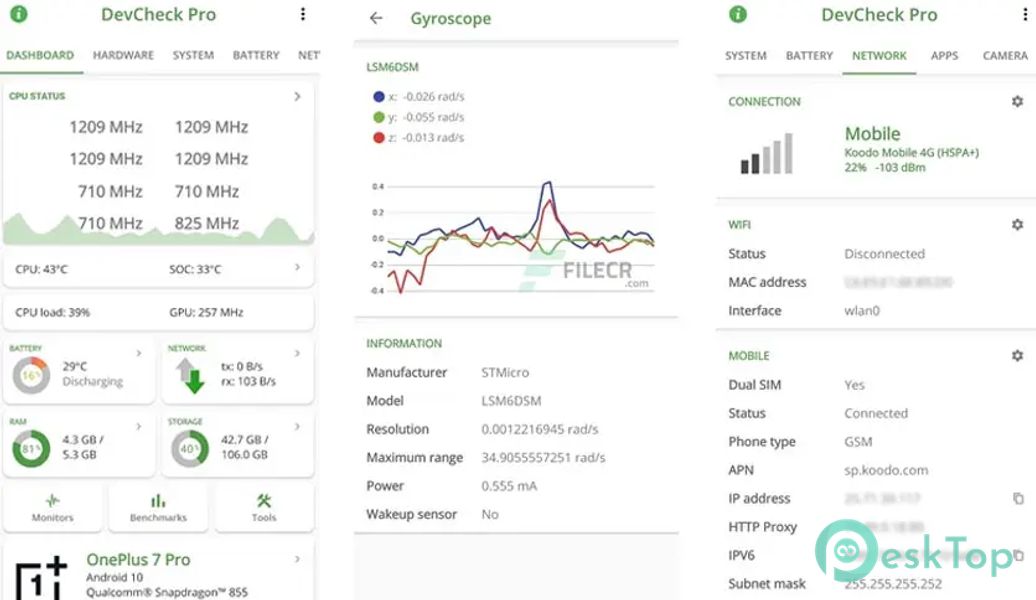This screenshot has width=1036, height=600.
Task: Expand the Storage card chevron
Action: point(297,427)
